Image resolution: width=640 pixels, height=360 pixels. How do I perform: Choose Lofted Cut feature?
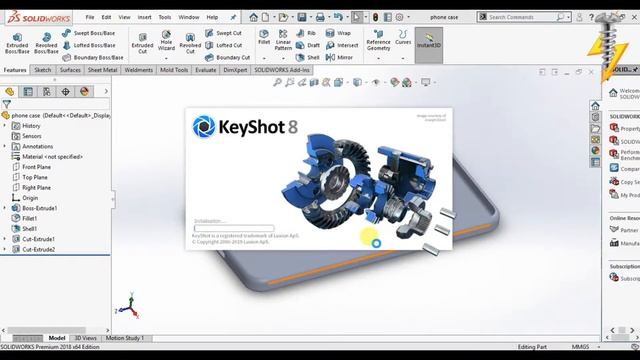tap(224, 45)
